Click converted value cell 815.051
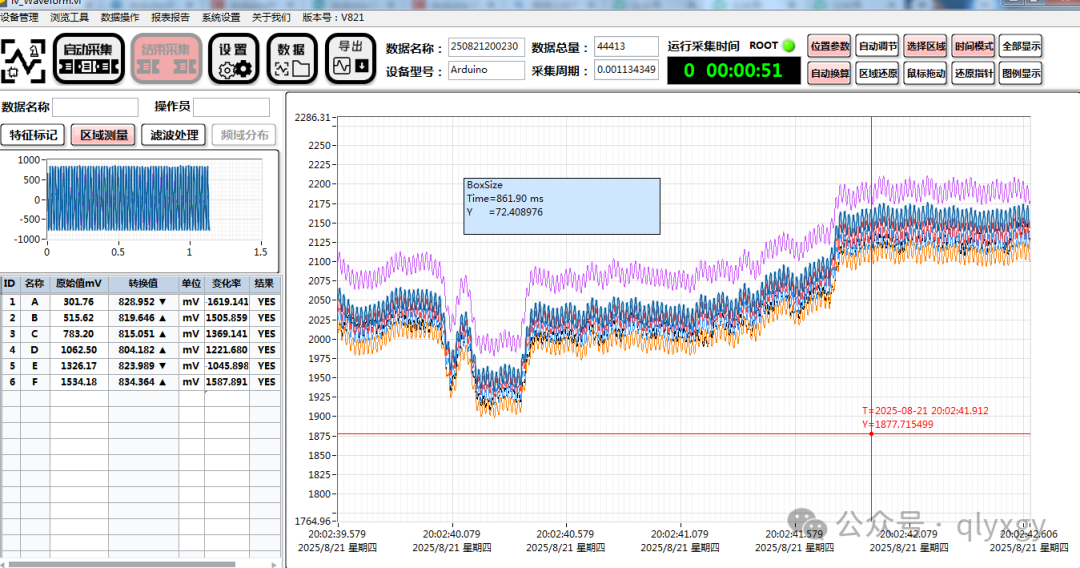 click(x=143, y=334)
